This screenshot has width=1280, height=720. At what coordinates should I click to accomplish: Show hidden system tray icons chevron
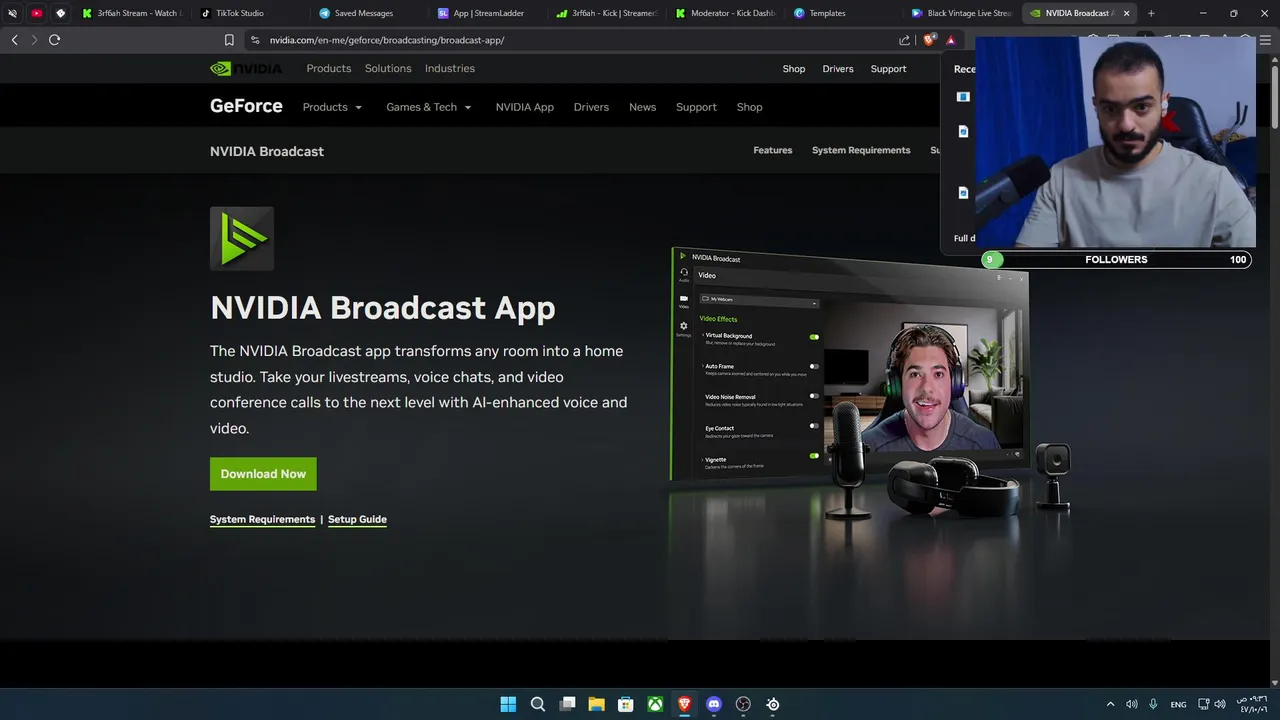coord(1110,704)
